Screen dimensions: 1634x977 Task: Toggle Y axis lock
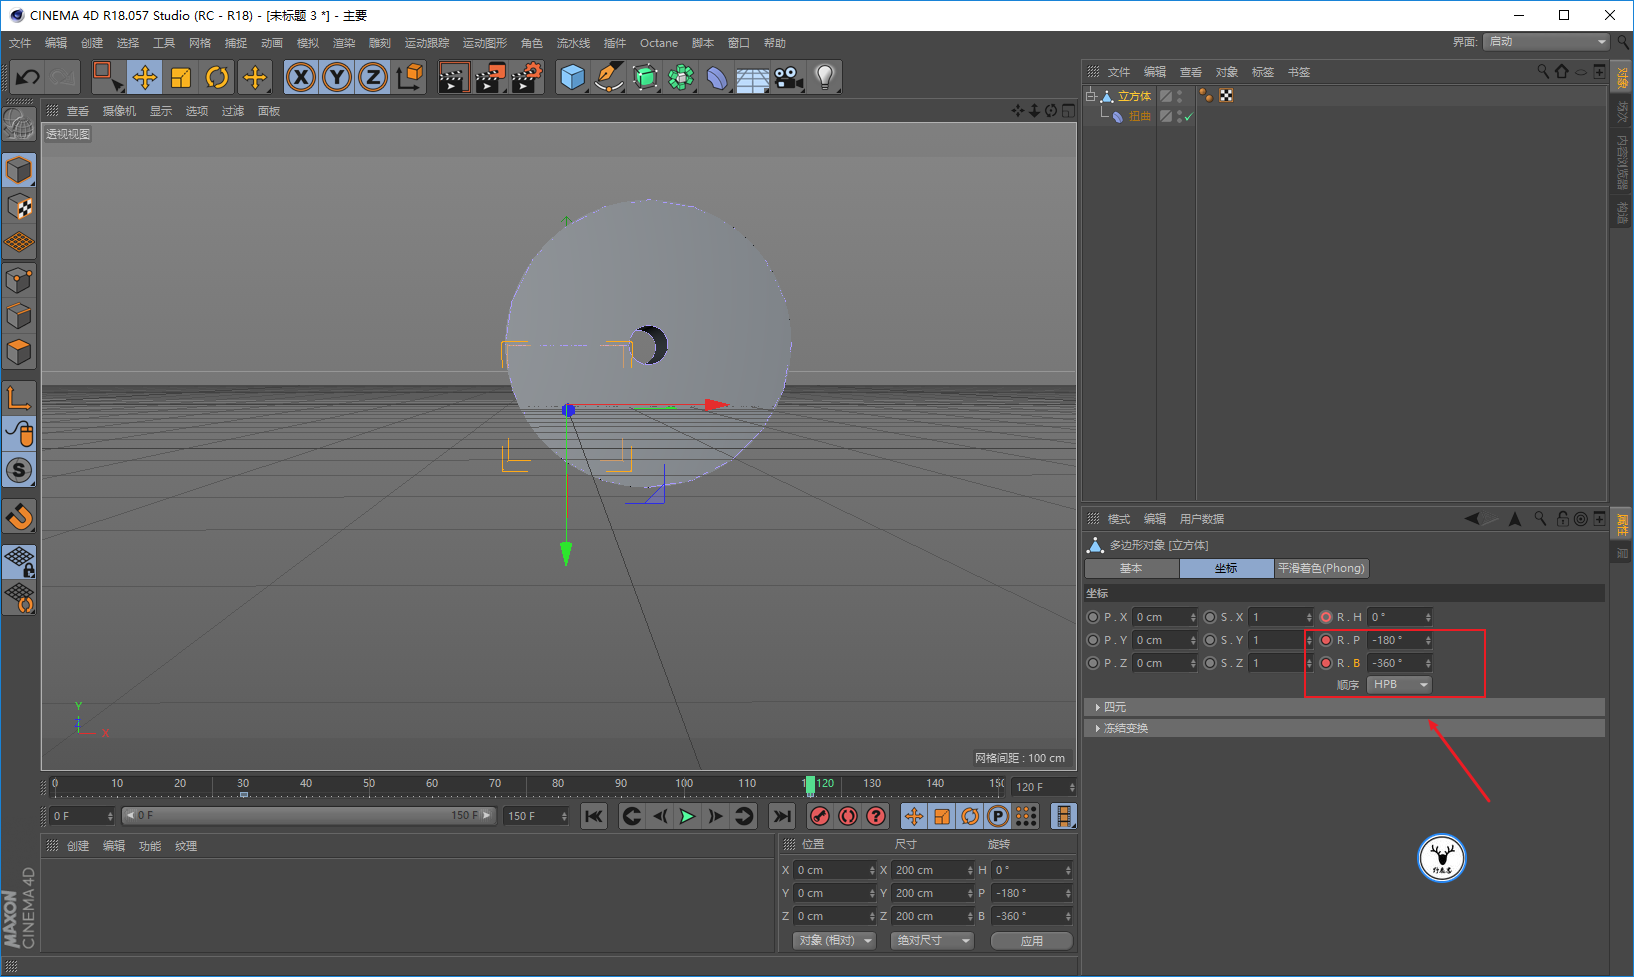337,77
